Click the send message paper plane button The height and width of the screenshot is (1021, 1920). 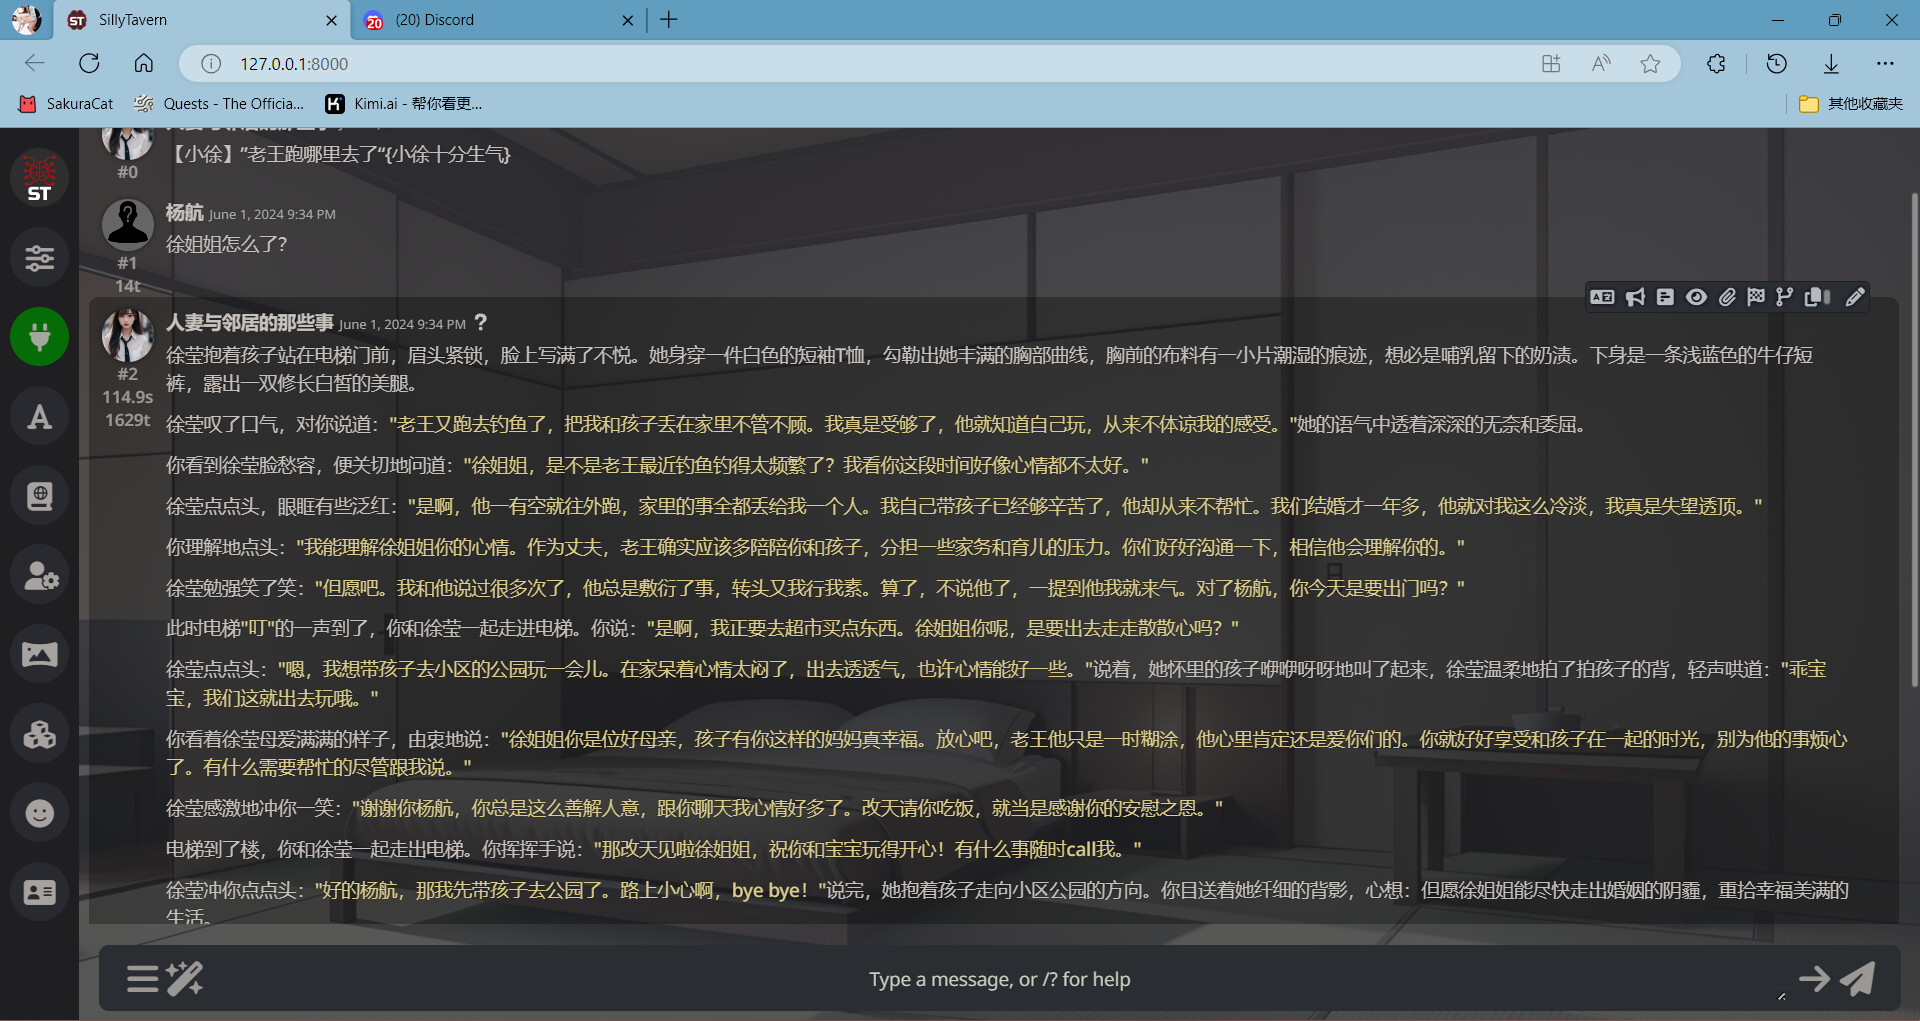1857,979
